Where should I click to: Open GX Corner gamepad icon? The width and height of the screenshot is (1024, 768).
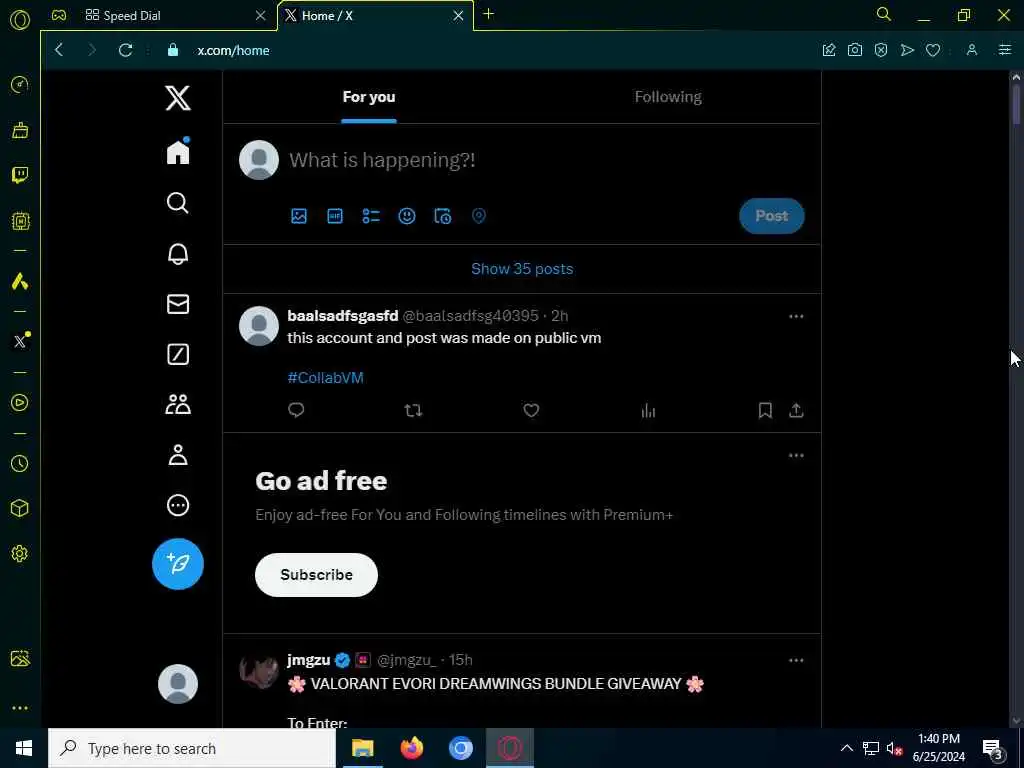coord(59,15)
